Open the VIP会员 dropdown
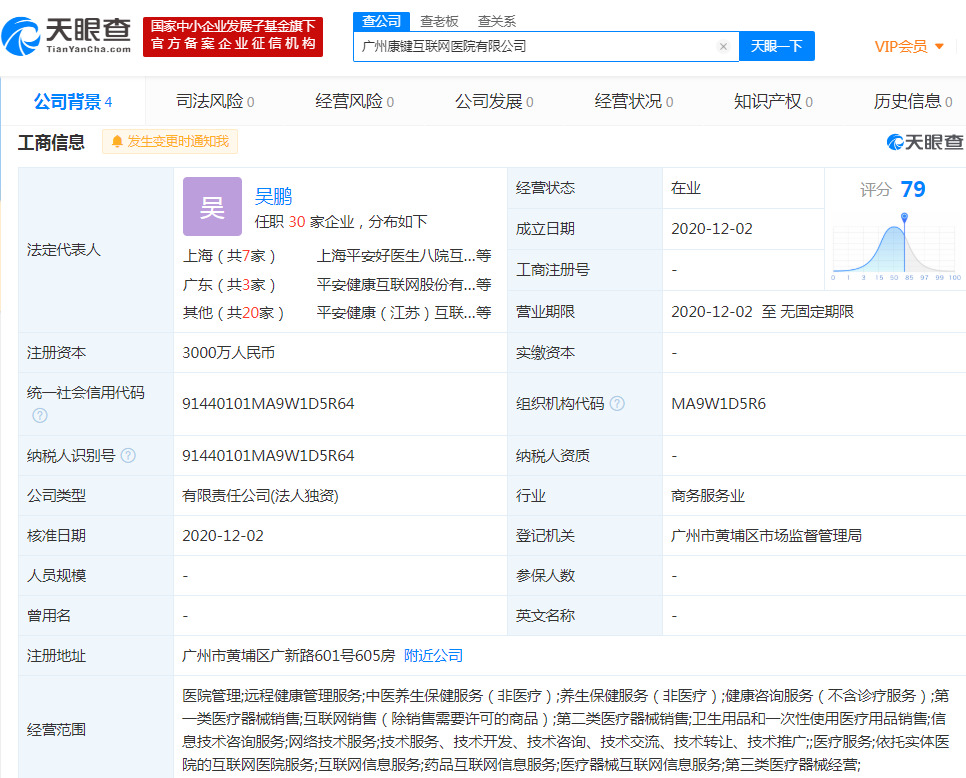The height and width of the screenshot is (778, 966). coord(909,46)
